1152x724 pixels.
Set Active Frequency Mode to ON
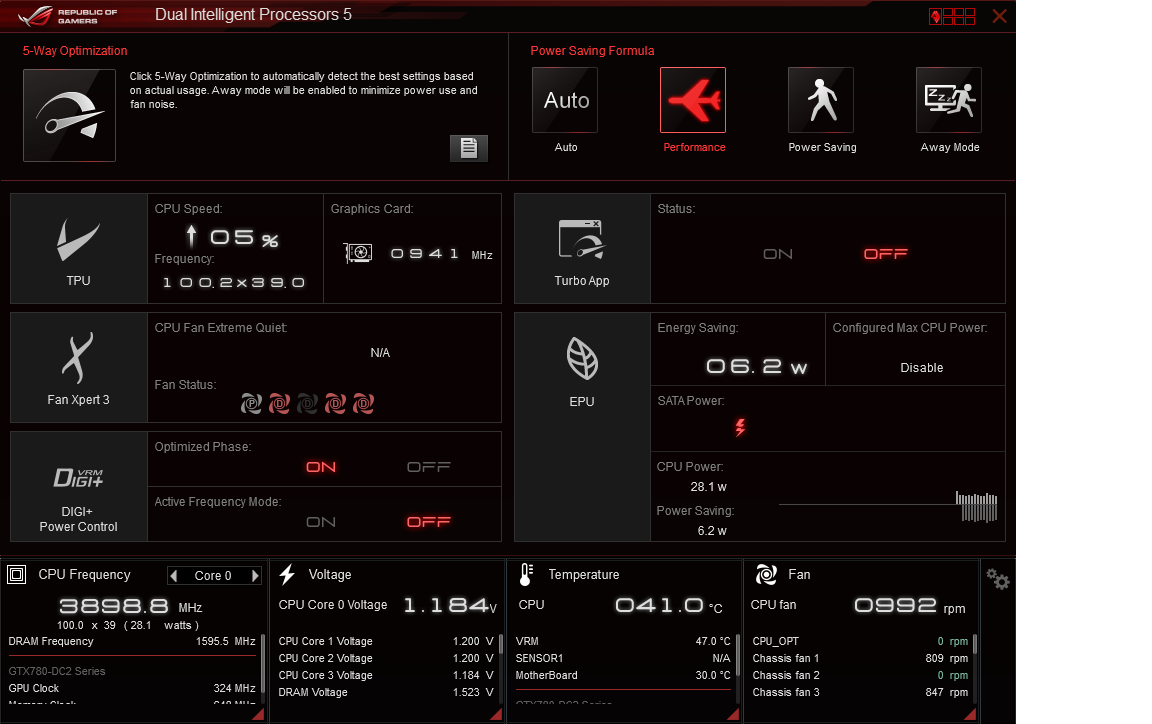coord(321,523)
